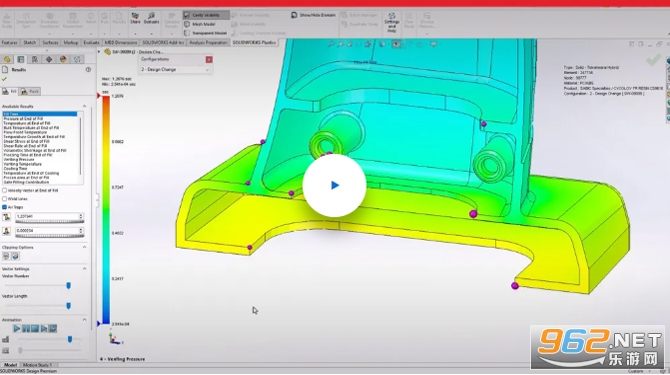Click the min value stepper arrows
The image size is (670, 375).
point(81,231)
